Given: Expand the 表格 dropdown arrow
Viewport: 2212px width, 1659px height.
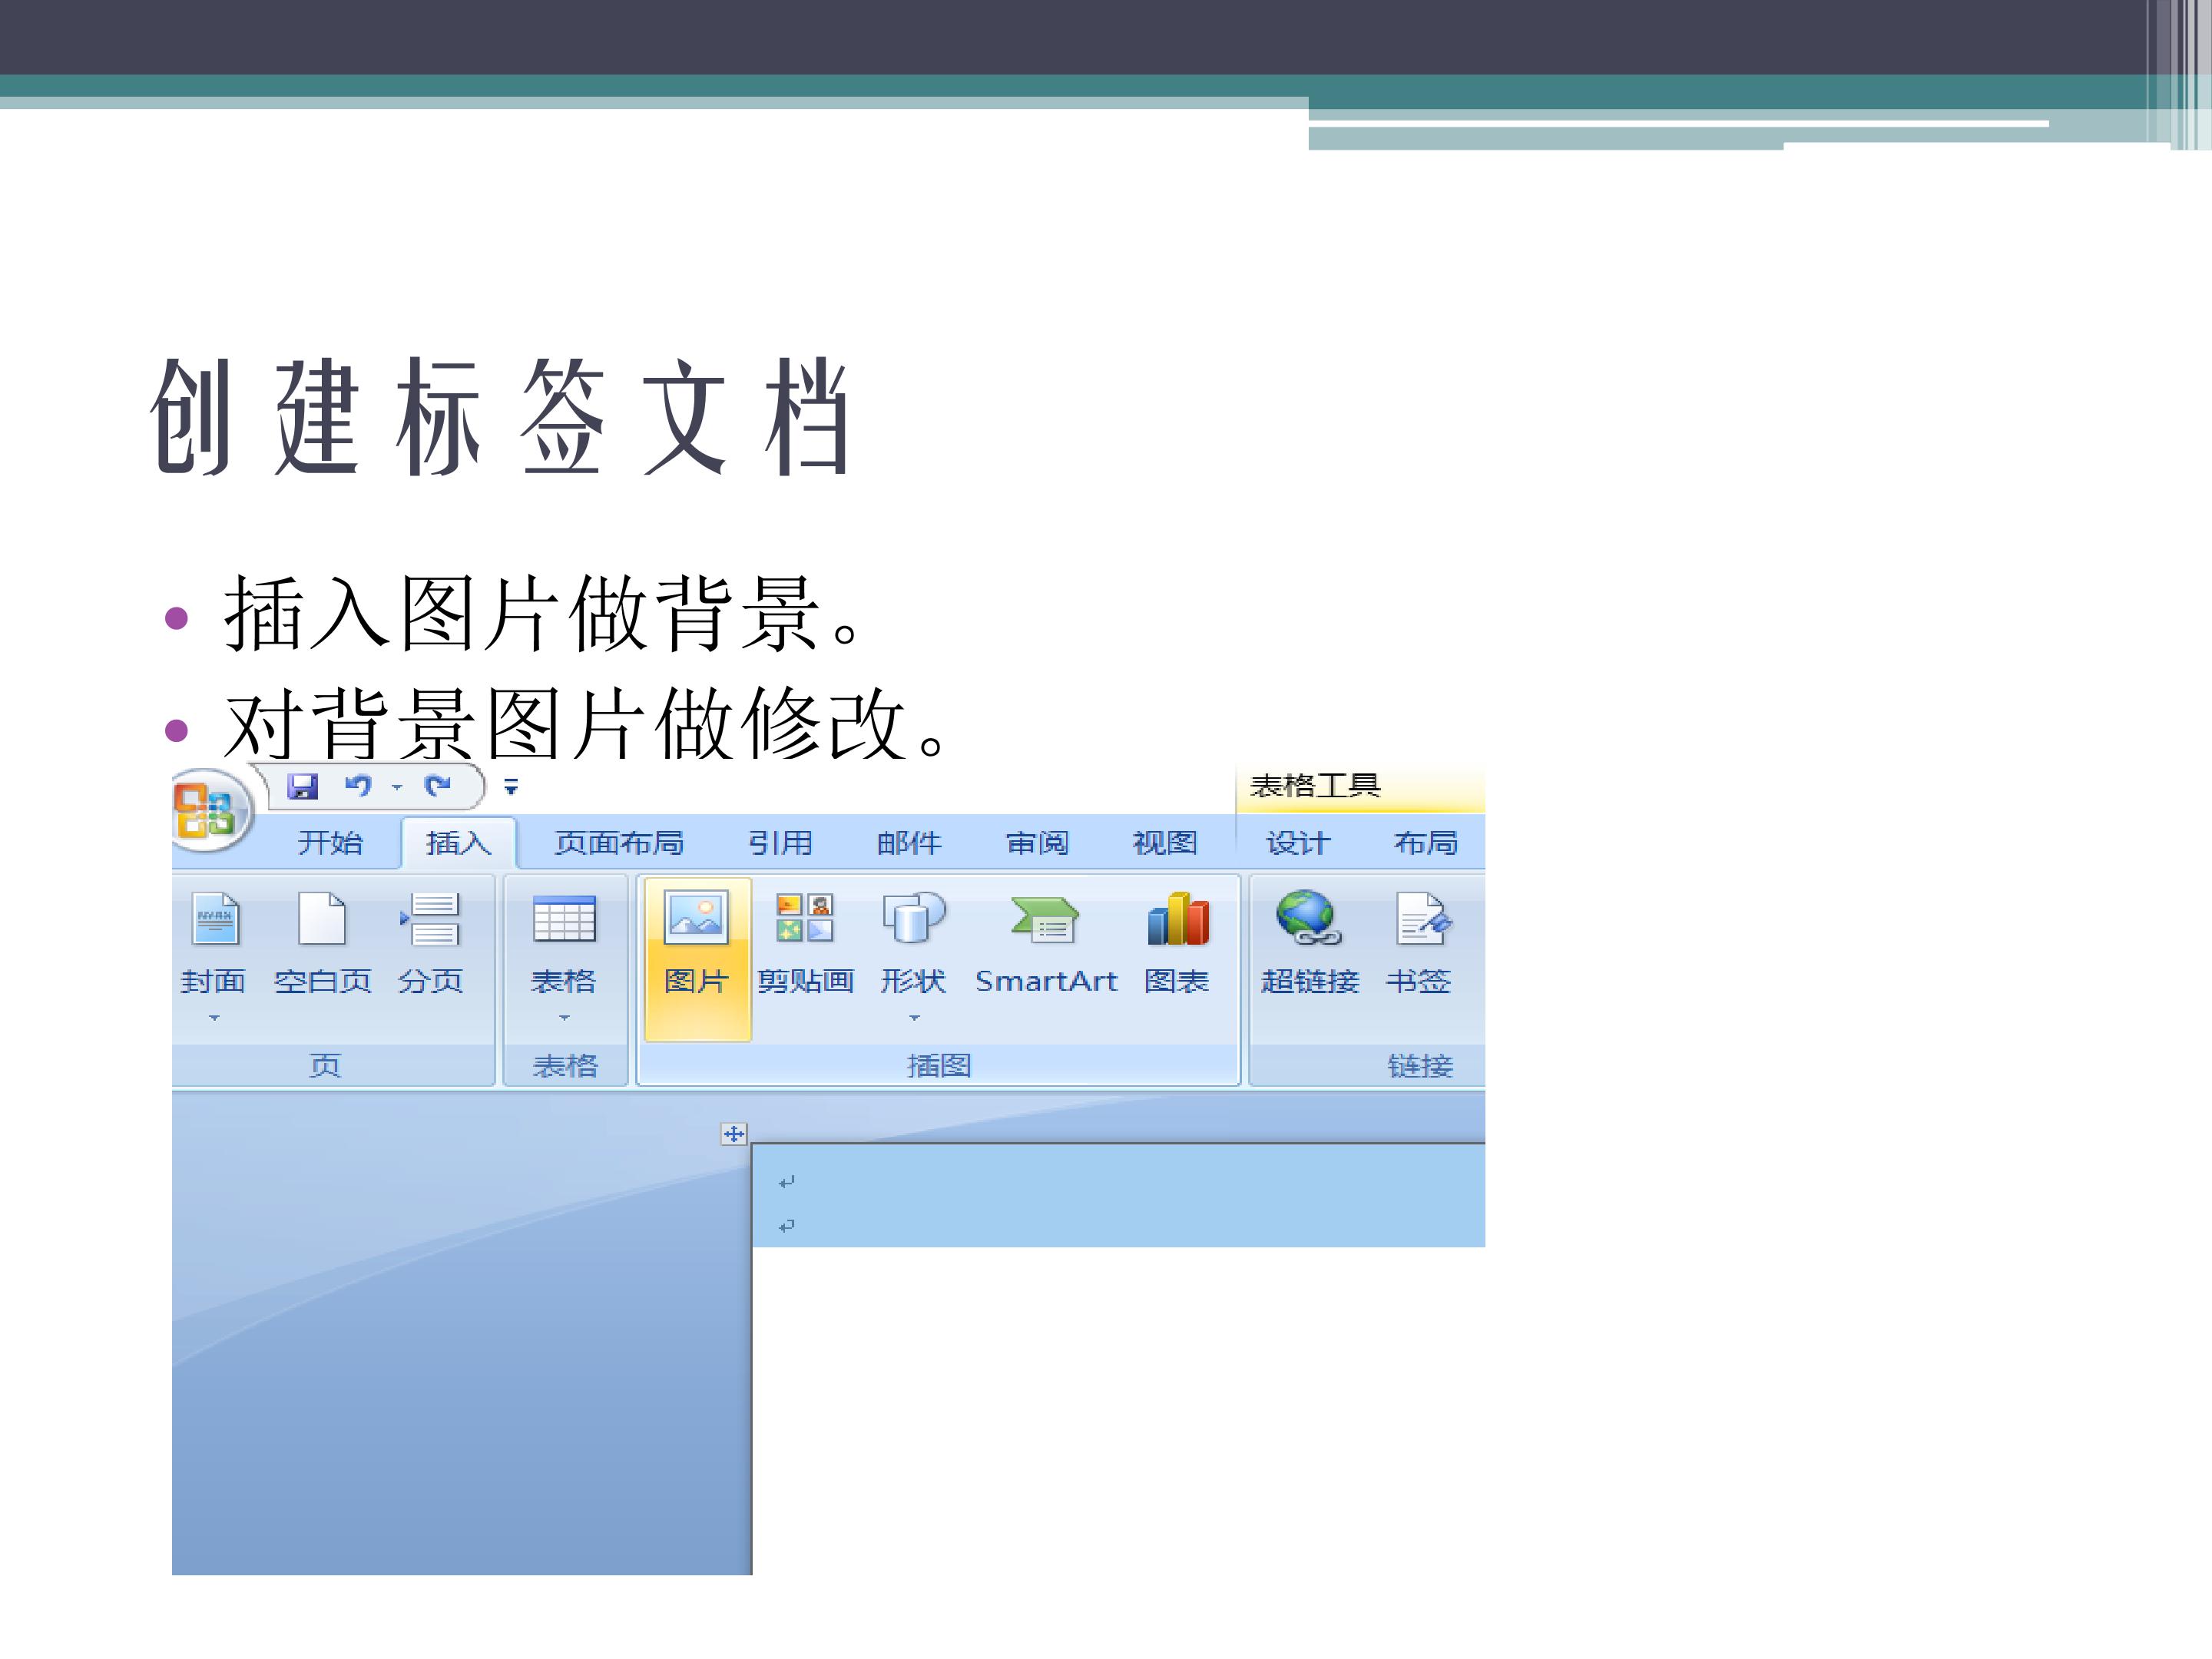Looking at the screenshot, I should 564,1018.
